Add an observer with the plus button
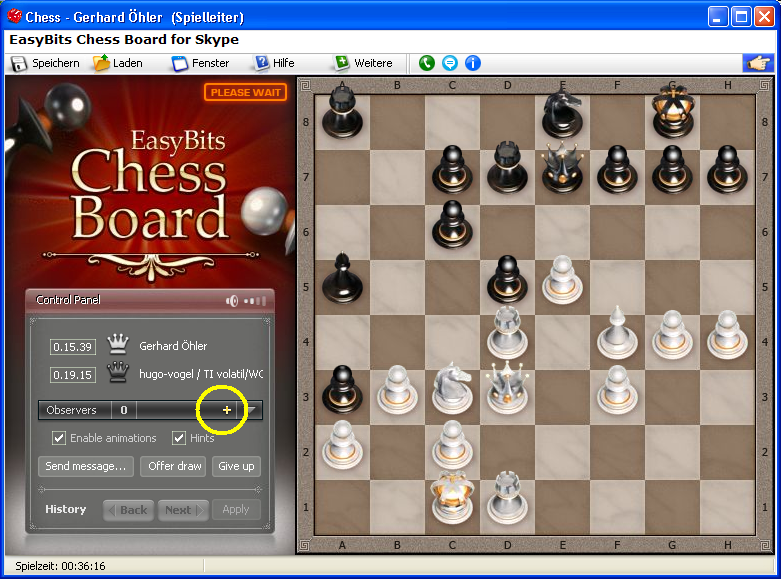 pyautogui.click(x=227, y=410)
